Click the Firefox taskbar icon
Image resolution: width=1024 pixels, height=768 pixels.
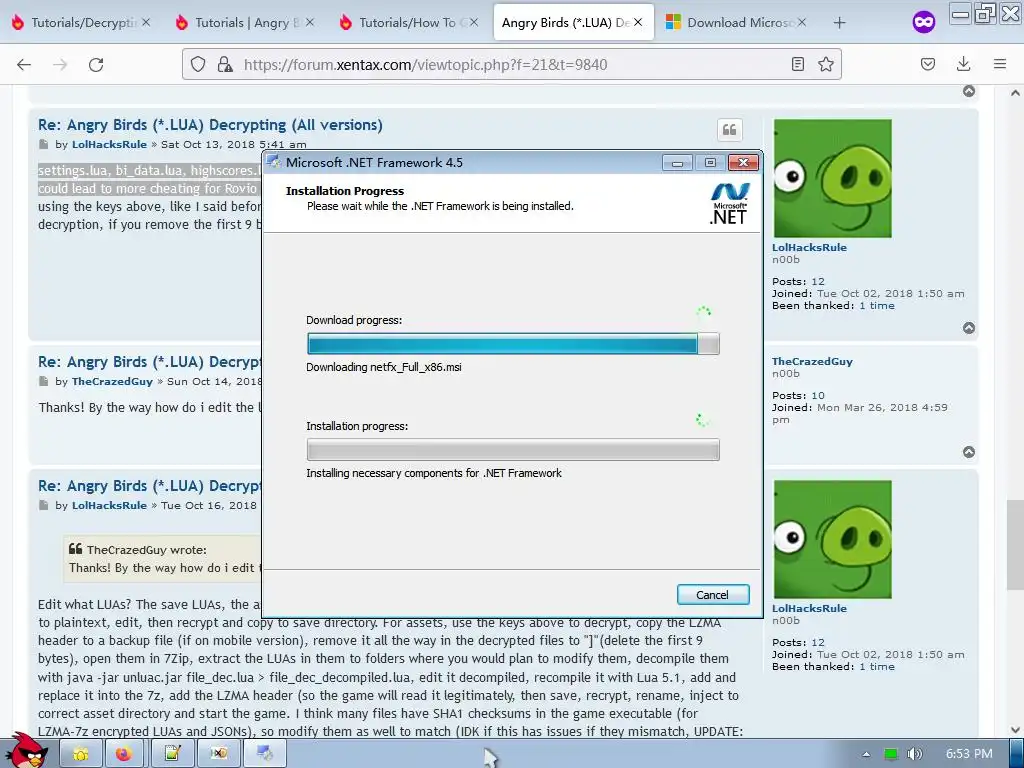tap(123, 754)
